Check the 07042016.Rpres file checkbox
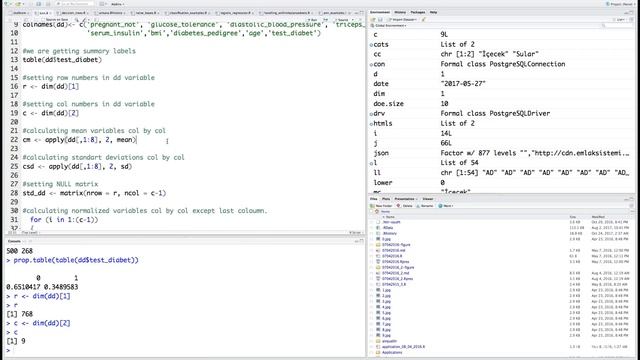 372,262
